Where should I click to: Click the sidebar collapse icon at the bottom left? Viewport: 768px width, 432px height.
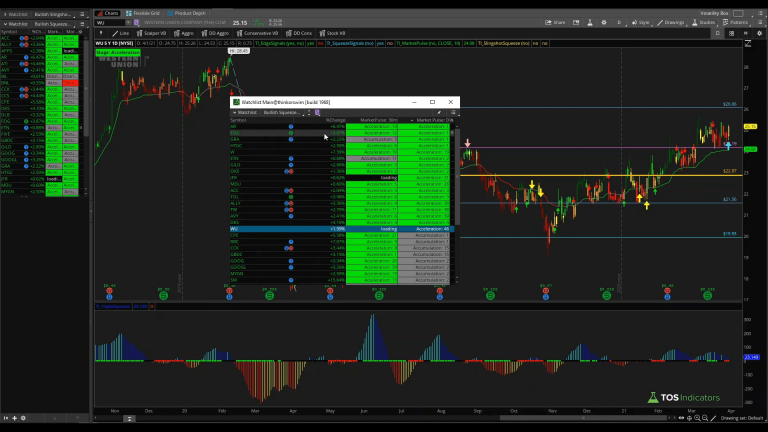coord(6,418)
